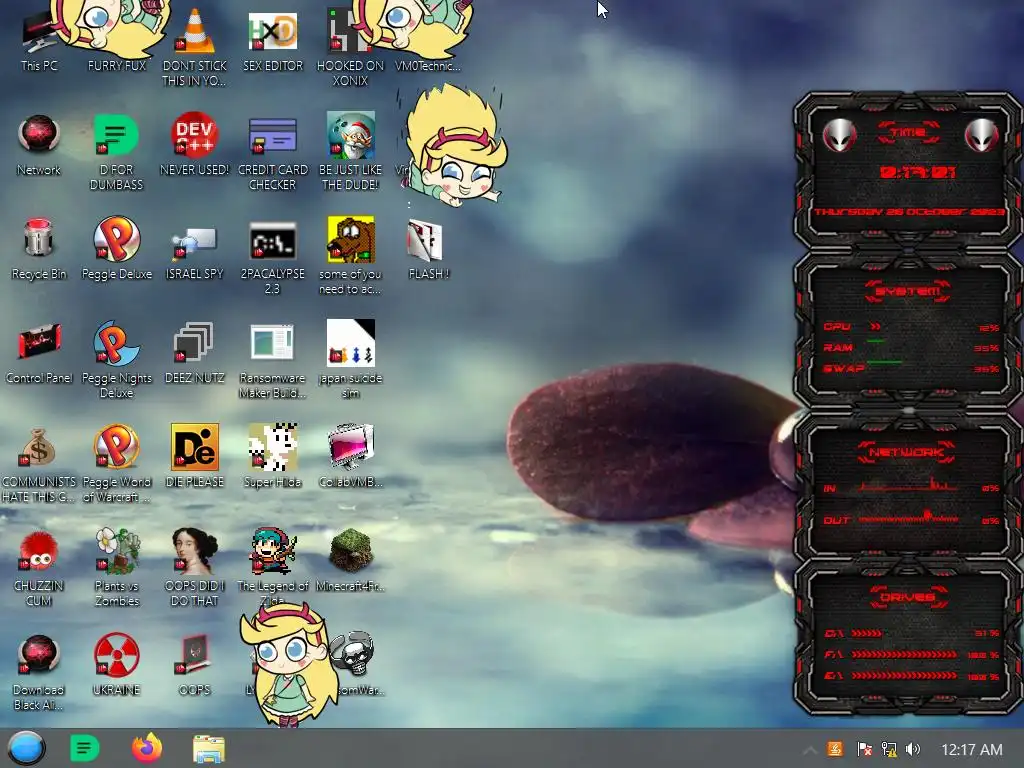Click the SYSTEM header on the widget

(x=908, y=291)
